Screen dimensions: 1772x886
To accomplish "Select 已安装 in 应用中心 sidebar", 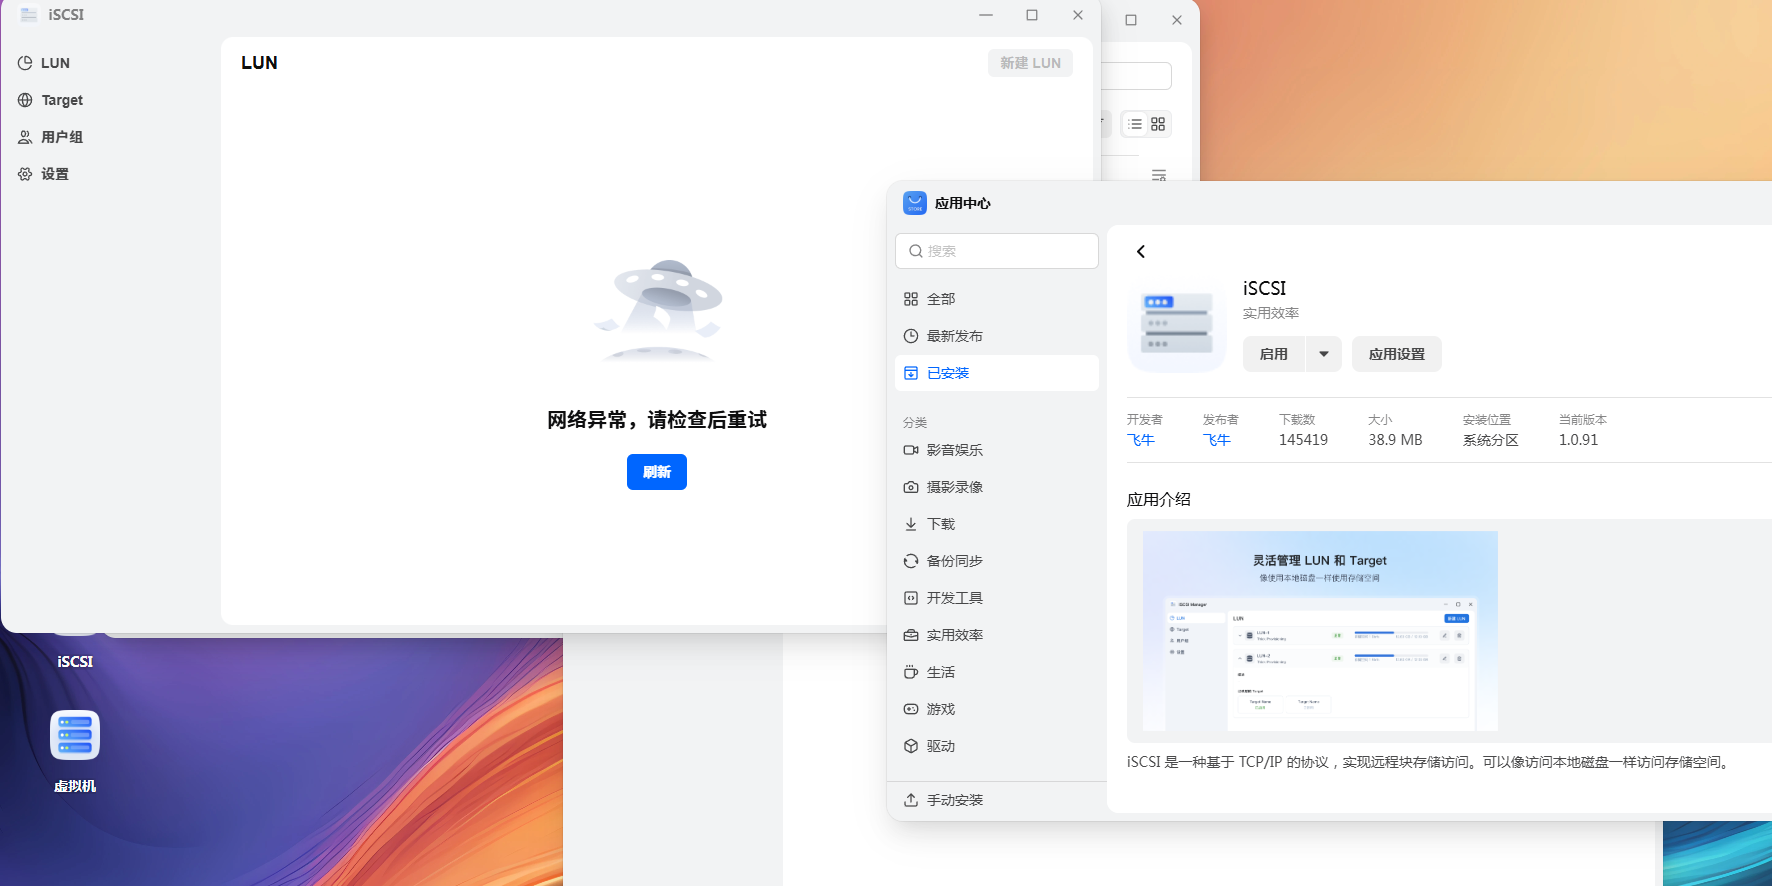I will point(997,373).
